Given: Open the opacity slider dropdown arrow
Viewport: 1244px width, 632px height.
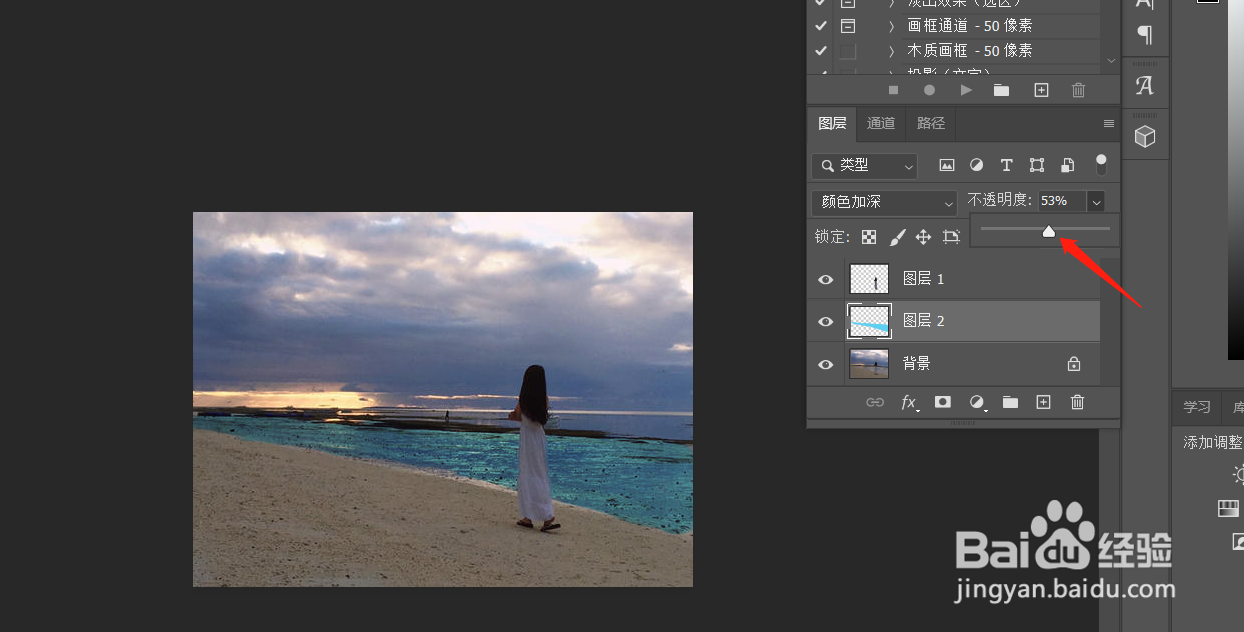Looking at the screenshot, I should point(1097,202).
